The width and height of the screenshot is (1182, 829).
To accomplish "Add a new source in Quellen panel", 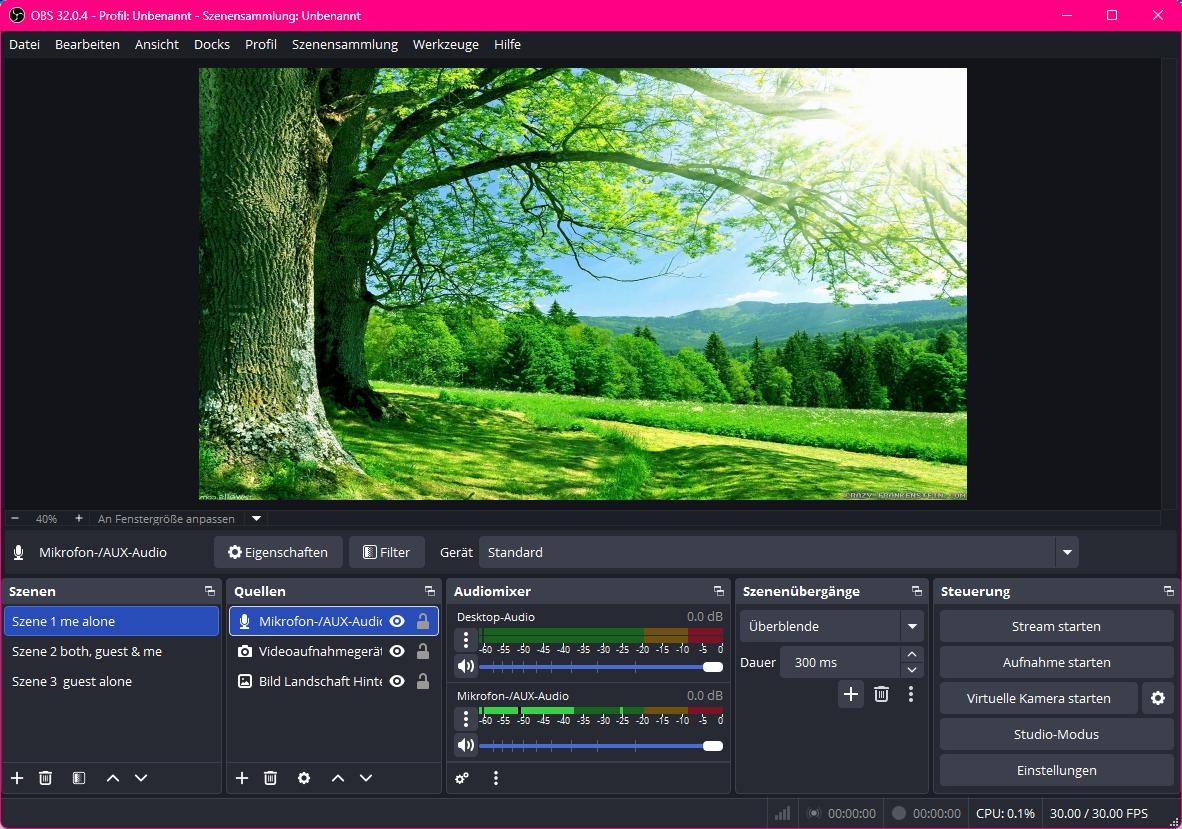I will [x=241, y=778].
